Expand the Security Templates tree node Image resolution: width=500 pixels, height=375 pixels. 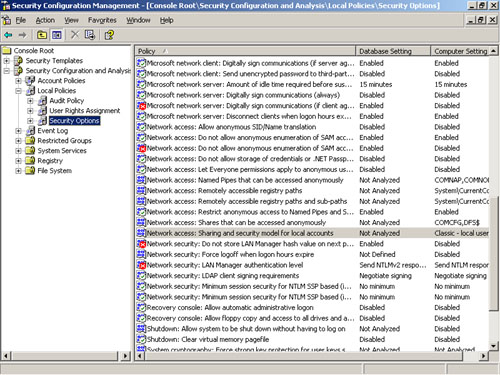point(6,61)
